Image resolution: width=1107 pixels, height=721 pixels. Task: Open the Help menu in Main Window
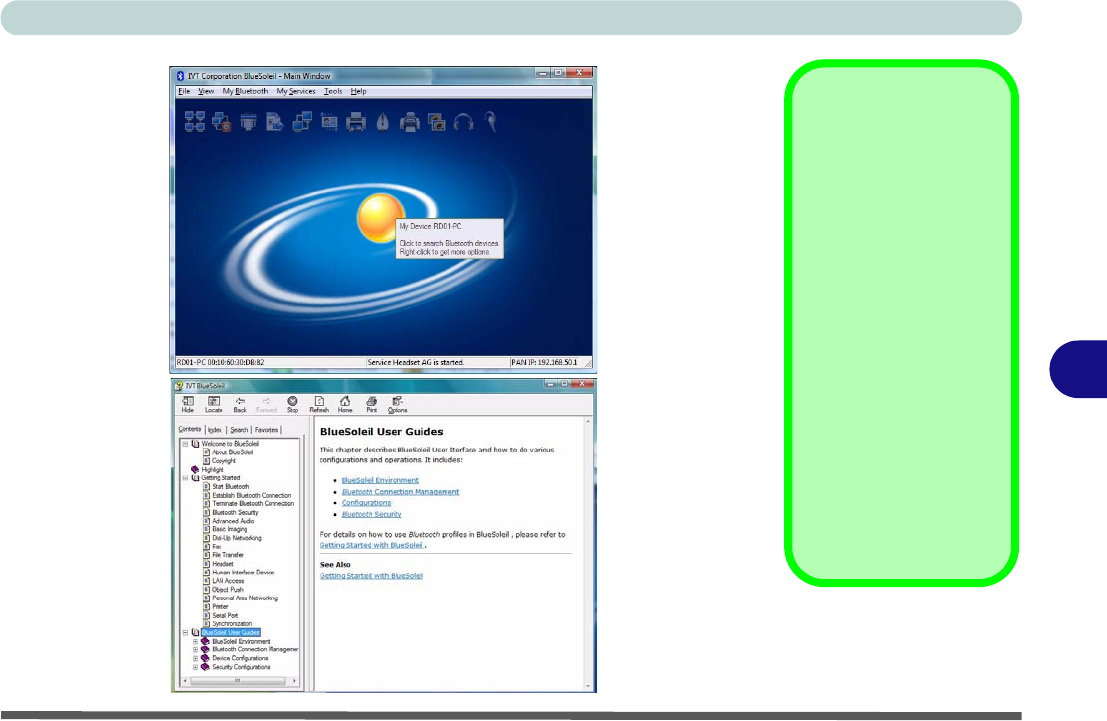[x=359, y=91]
